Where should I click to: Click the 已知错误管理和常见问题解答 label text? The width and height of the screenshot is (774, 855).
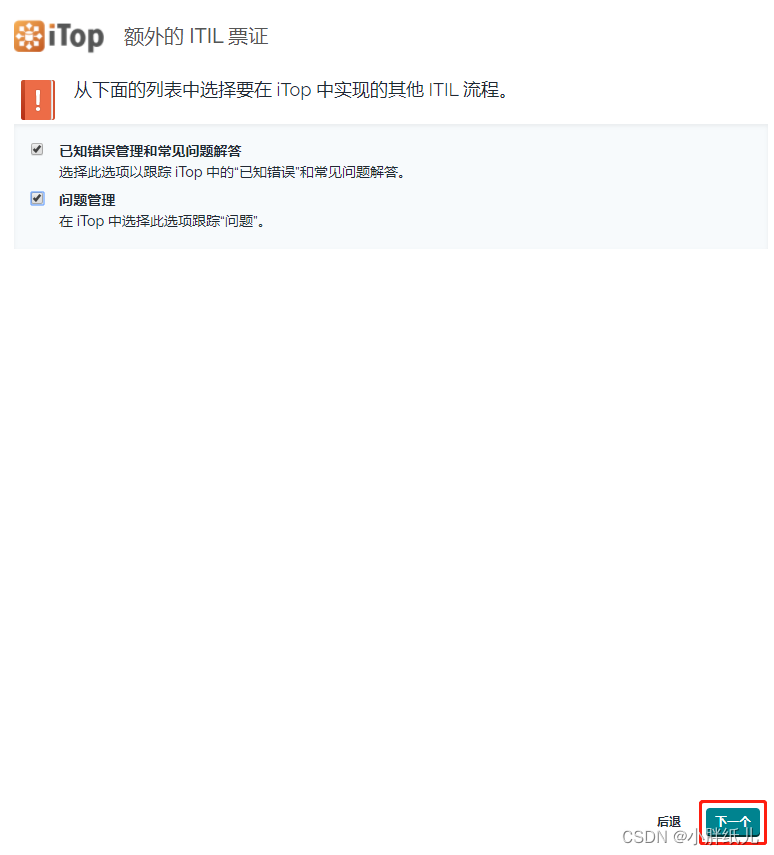point(150,151)
